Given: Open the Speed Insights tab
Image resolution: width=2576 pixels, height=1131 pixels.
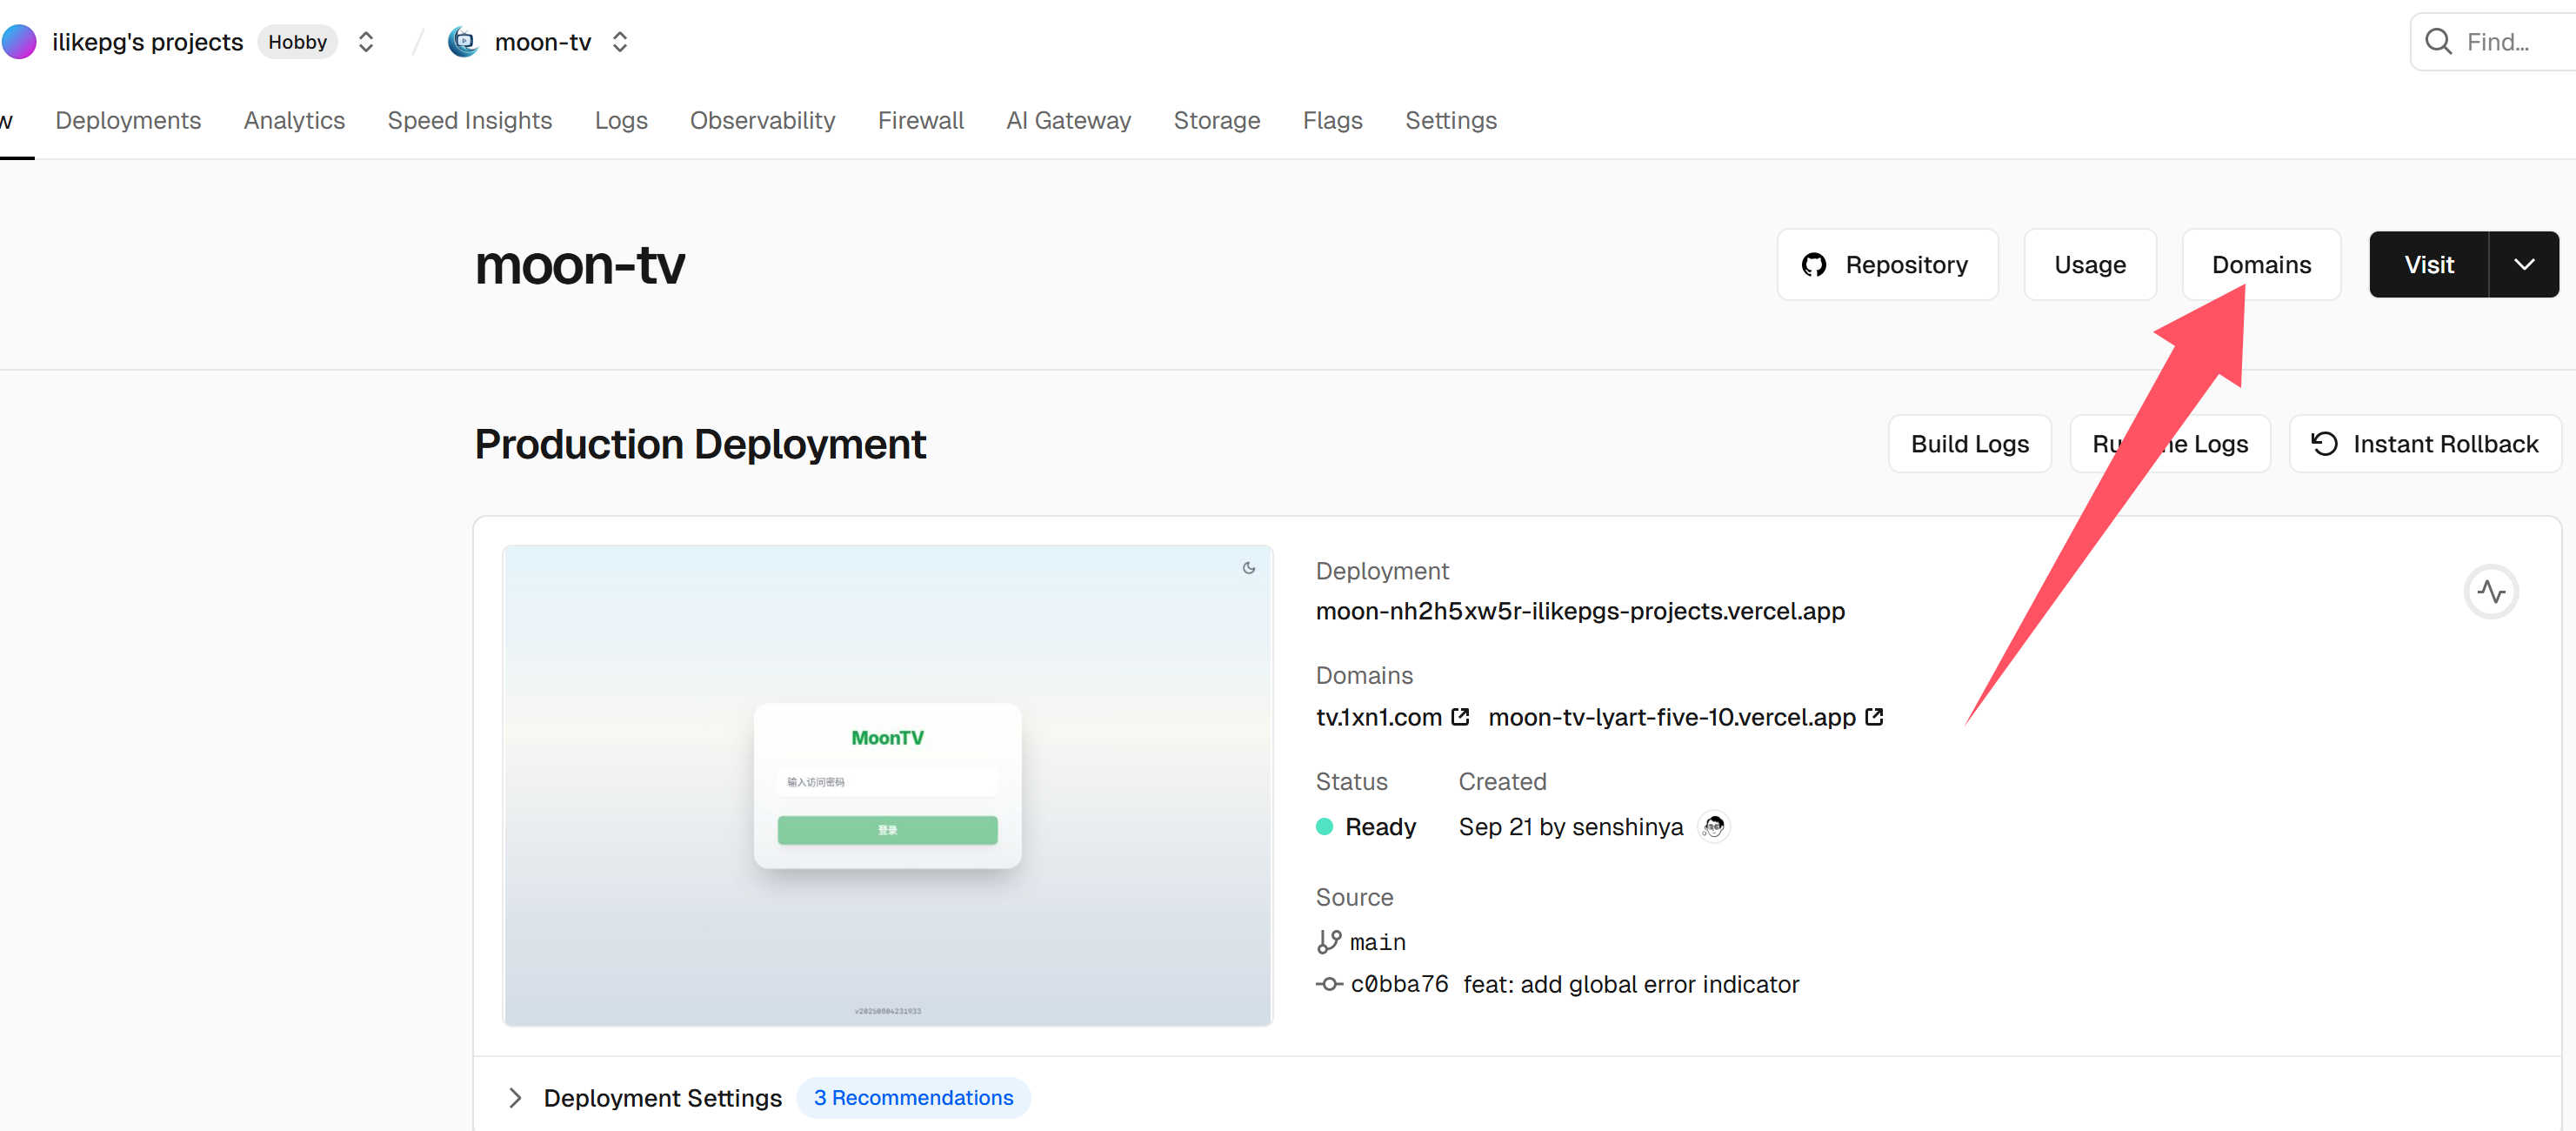Looking at the screenshot, I should click(469, 120).
